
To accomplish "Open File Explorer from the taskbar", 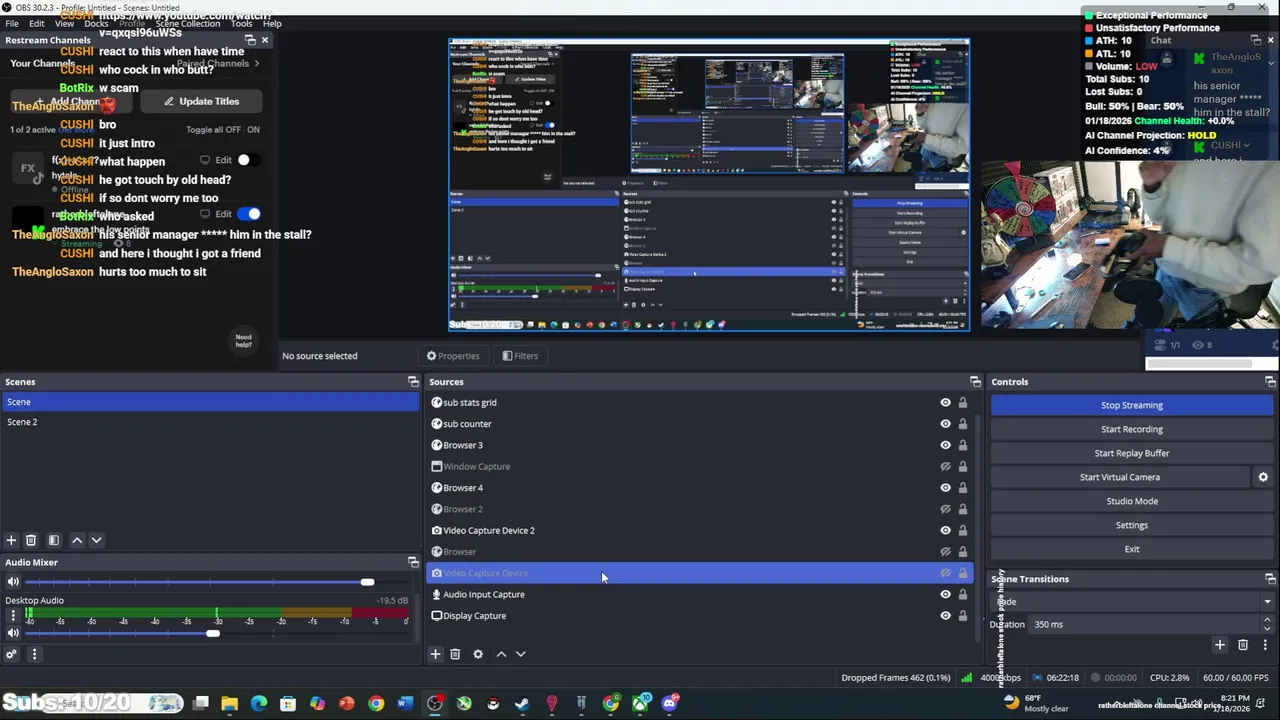I will click(x=229, y=704).
